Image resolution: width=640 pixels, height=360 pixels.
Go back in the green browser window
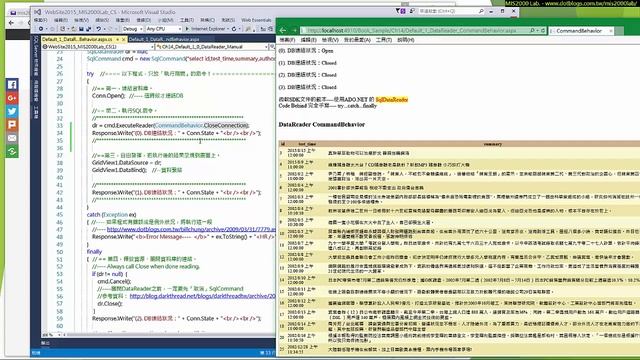[283, 30]
